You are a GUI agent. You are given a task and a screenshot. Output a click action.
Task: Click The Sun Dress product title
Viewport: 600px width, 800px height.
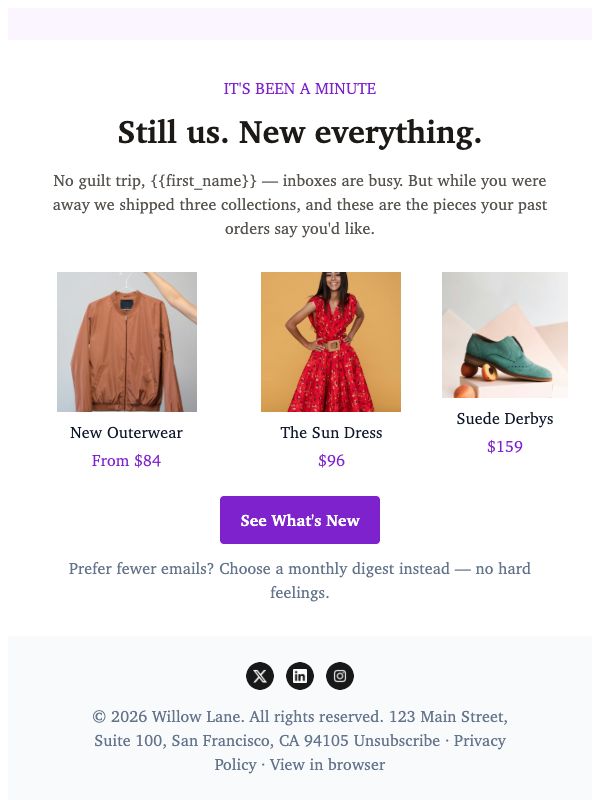[x=331, y=433]
